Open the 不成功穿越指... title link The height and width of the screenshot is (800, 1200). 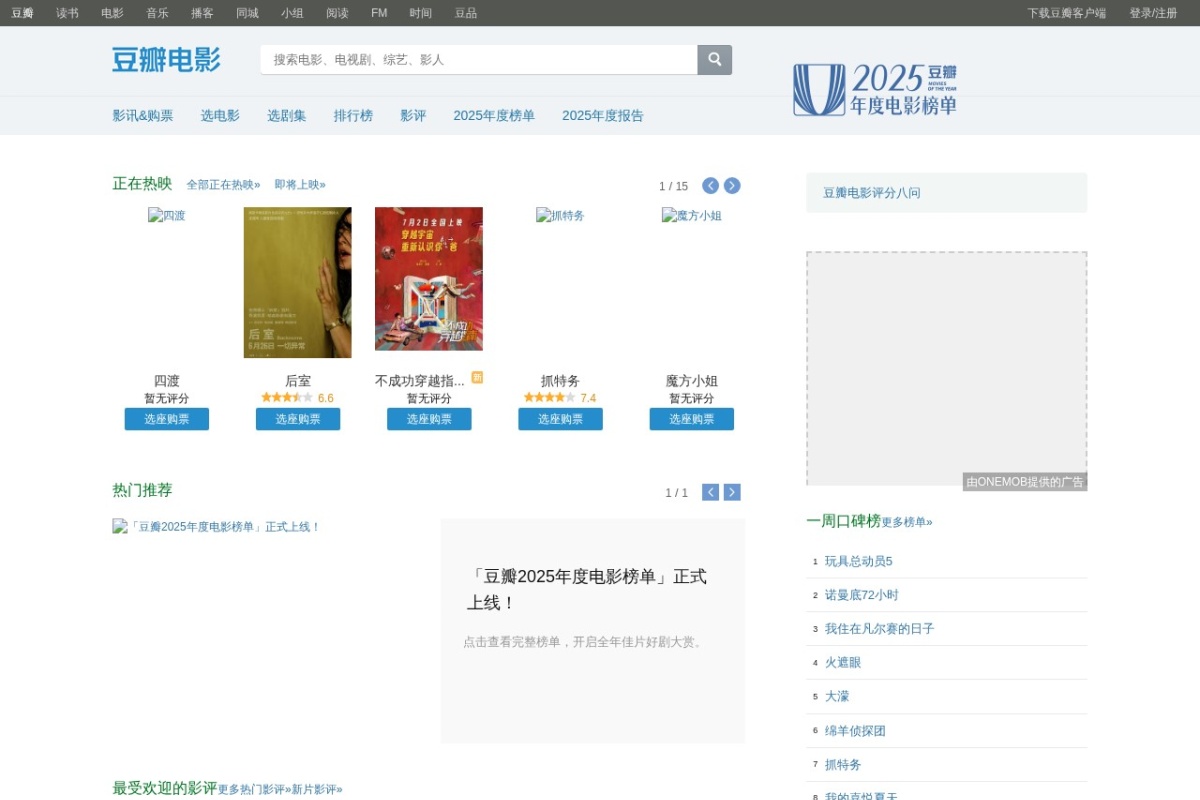[420, 381]
